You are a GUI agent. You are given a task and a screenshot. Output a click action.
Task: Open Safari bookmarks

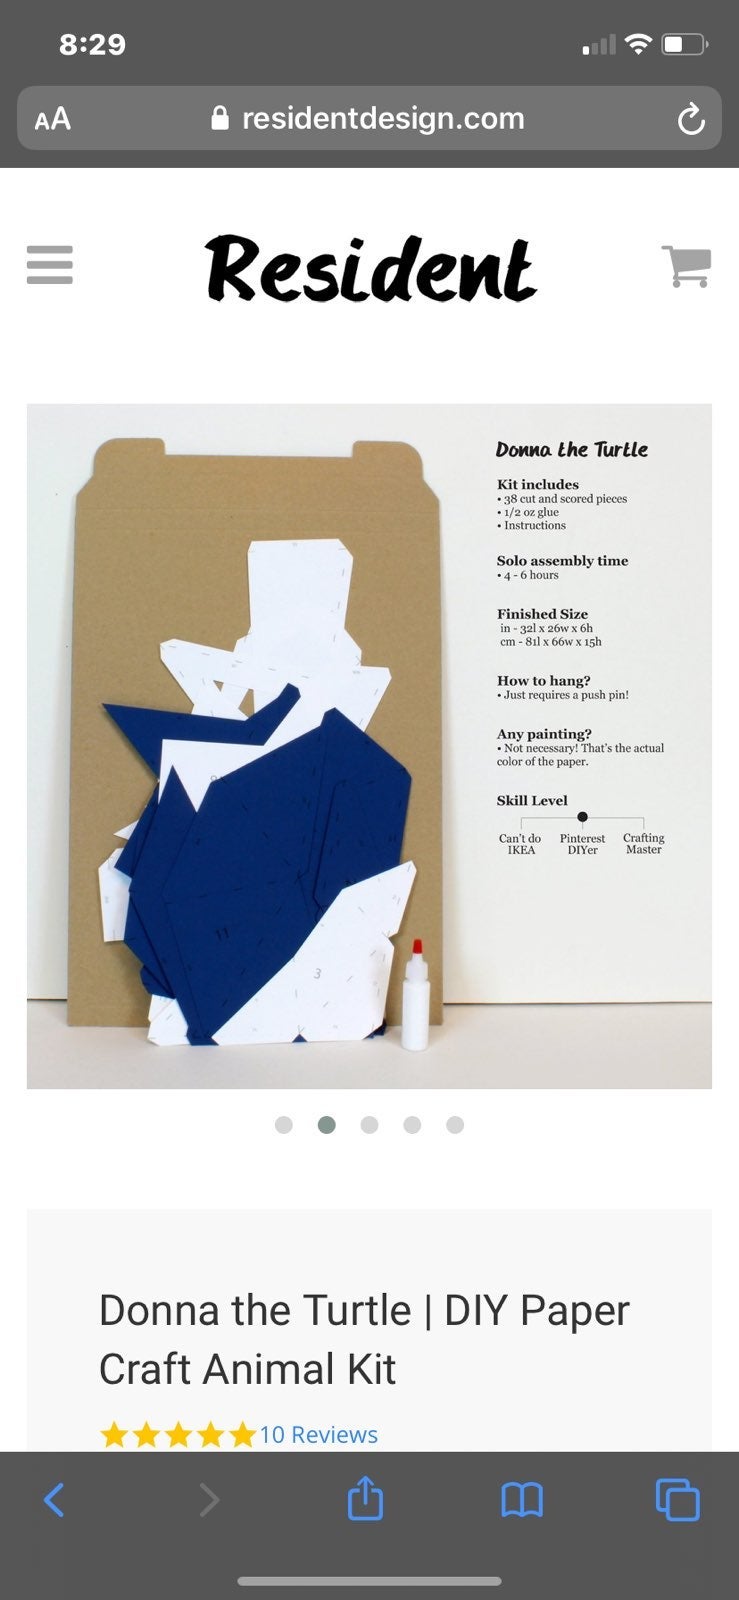point(521,1499)
